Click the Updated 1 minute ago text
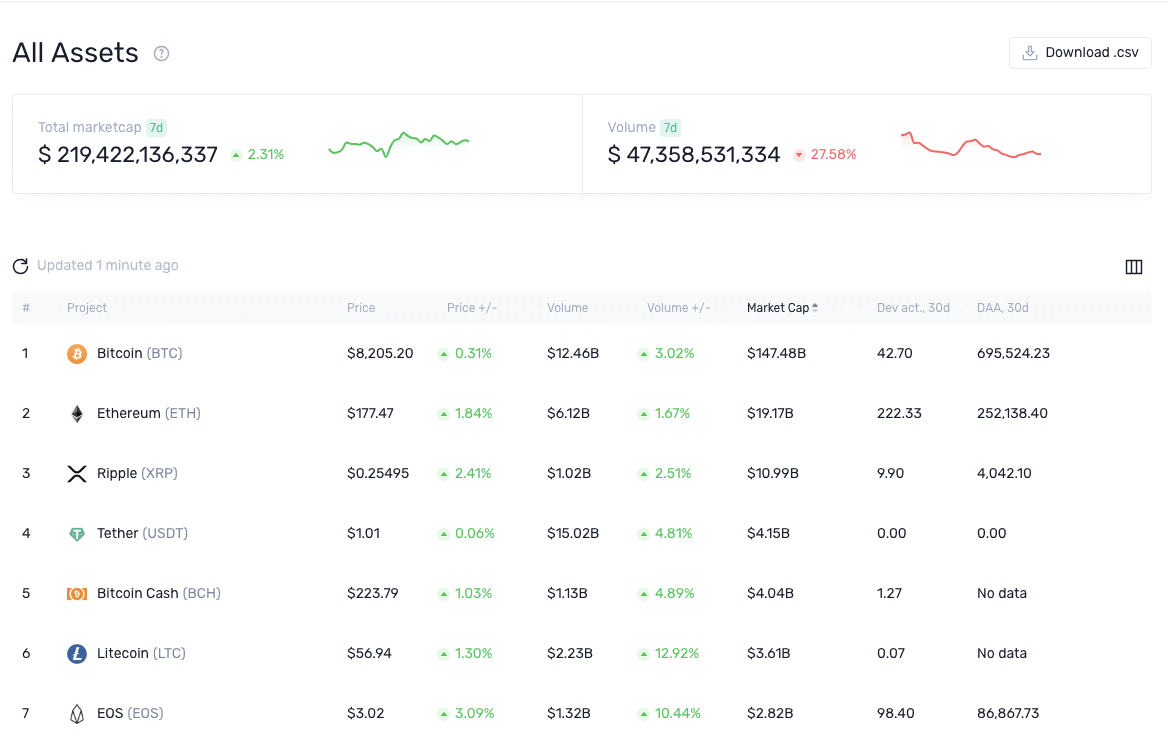1168x746 pixels. point(108,265)
